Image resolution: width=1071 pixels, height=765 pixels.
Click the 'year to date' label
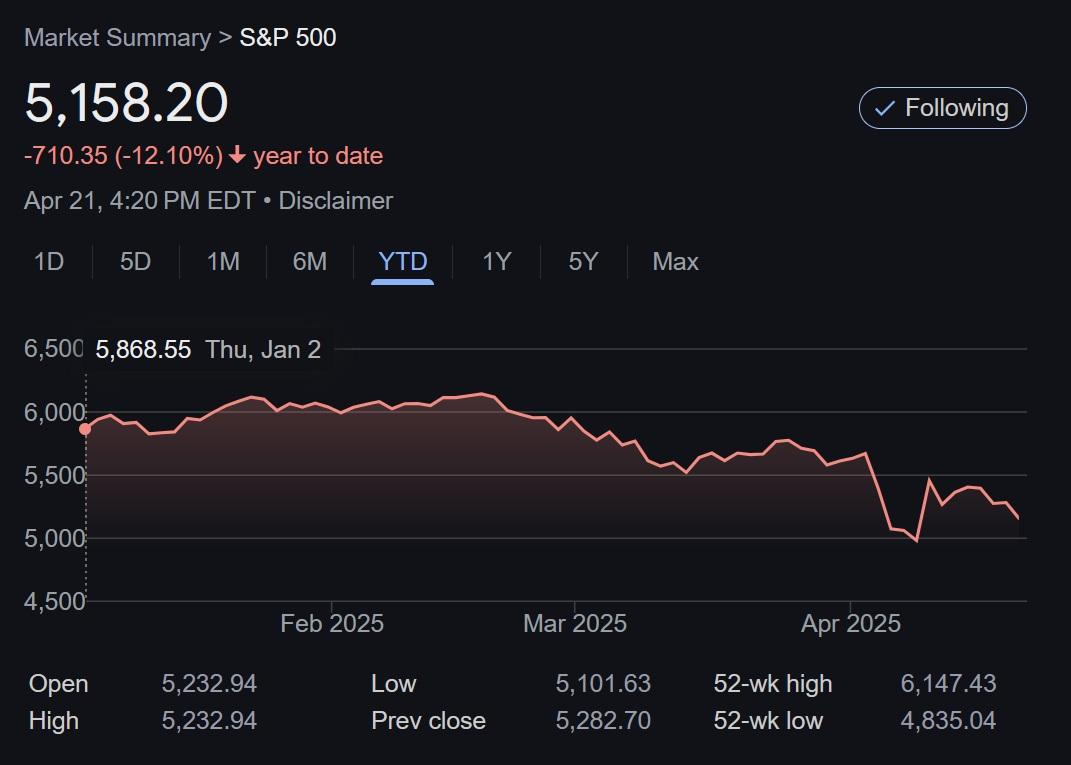[x=318, y=156]
